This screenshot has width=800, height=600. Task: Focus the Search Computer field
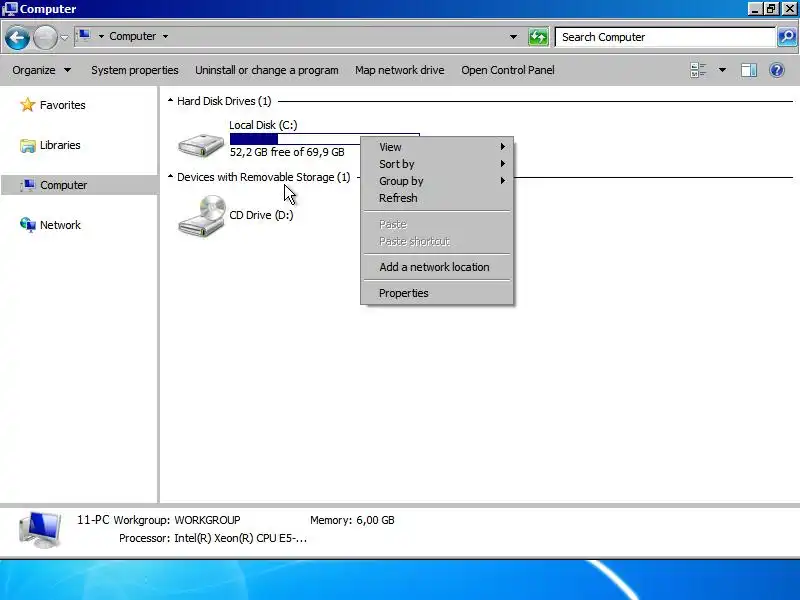coord(665,37)
